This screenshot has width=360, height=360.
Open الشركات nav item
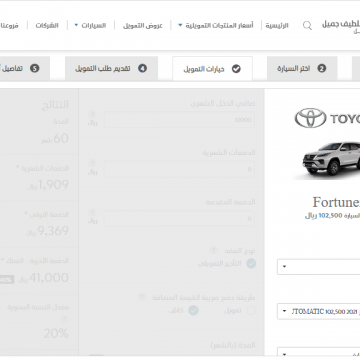tap(47, 26)
